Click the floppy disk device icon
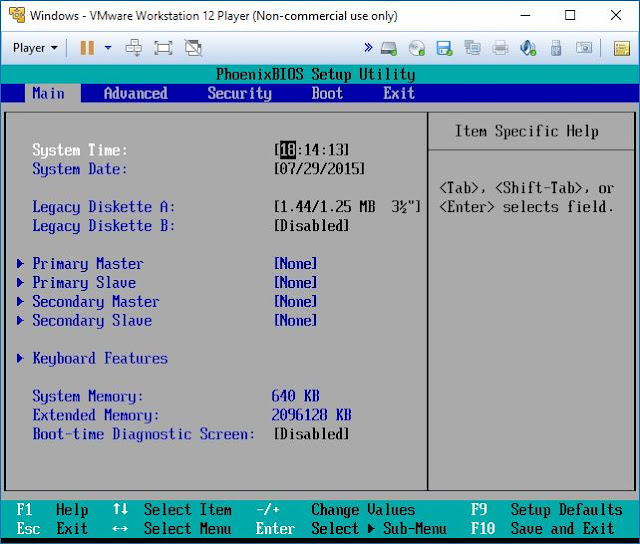This screenshot has width=640, height=544. point(444,48)
